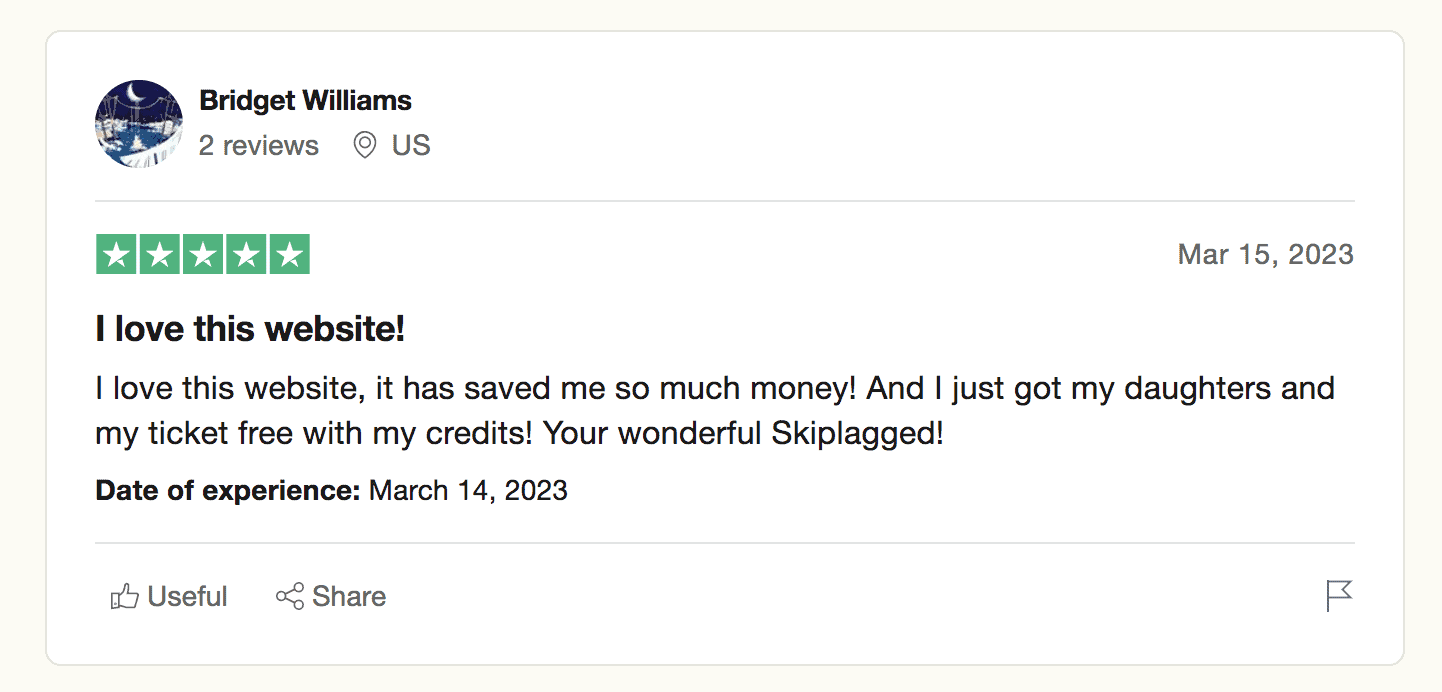Select the first green star in the rating
The width and height of the screenshot is (1442, 692).
click(117, 254)
